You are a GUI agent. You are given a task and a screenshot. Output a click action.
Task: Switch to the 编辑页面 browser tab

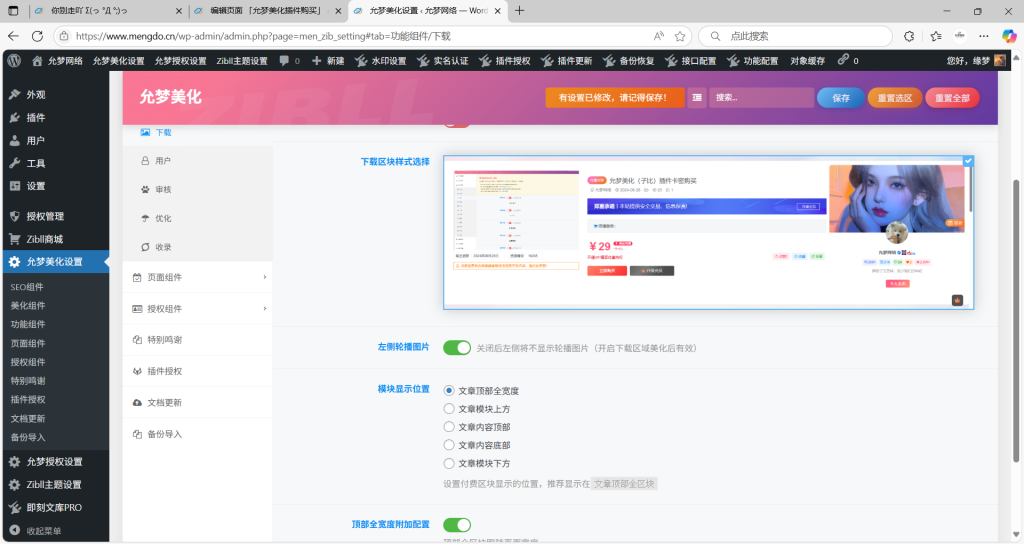coord(268,10)
